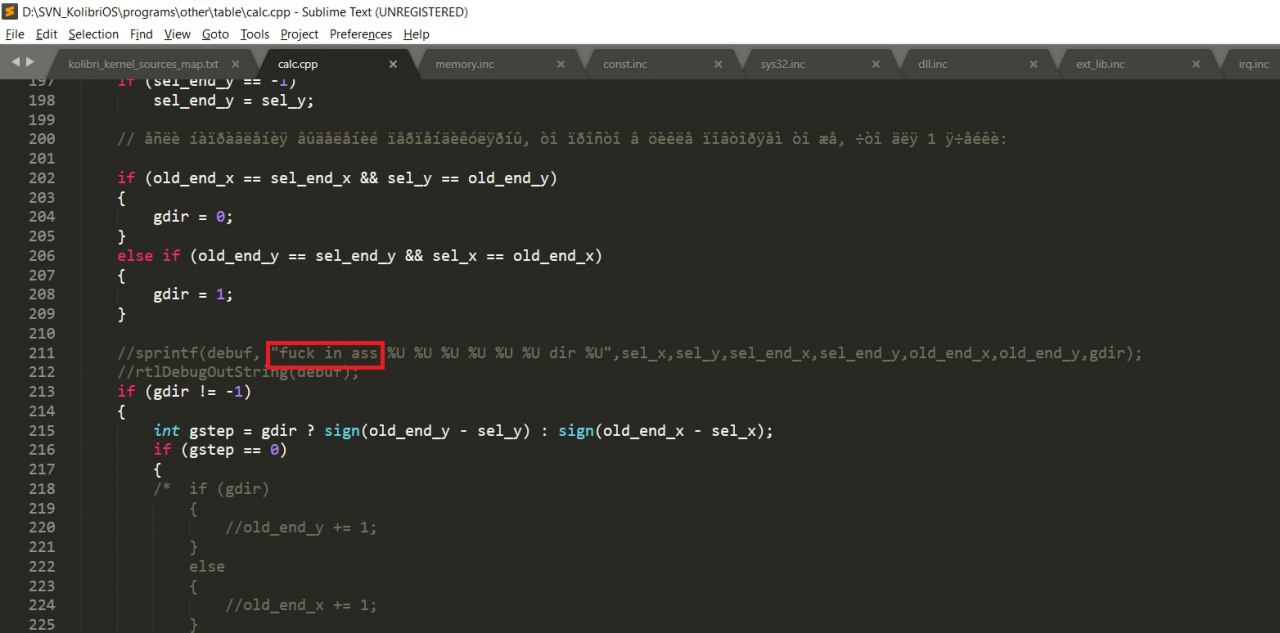Open the Edit menu

pyautogui.click(x=46, y=34)
